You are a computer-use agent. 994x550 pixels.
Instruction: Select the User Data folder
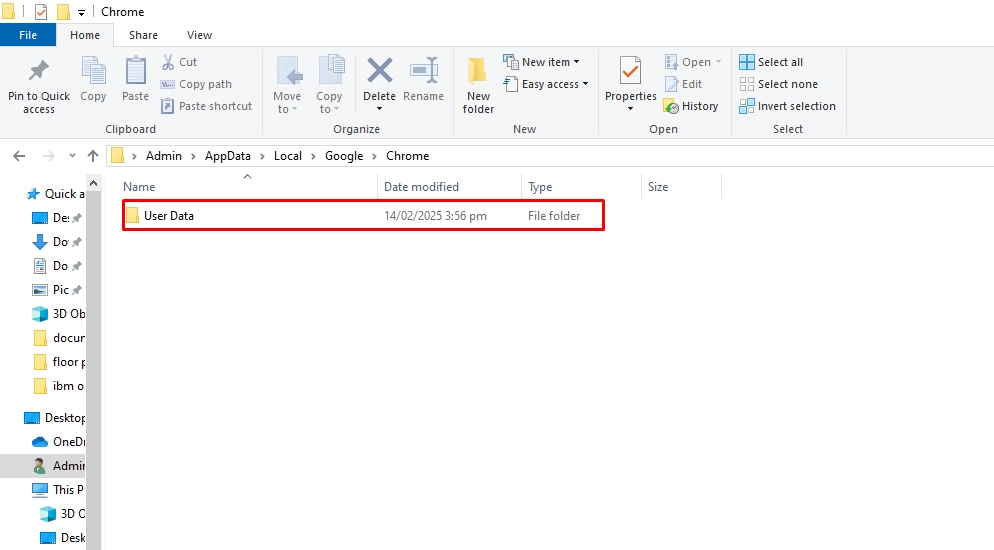pos(363,215)
